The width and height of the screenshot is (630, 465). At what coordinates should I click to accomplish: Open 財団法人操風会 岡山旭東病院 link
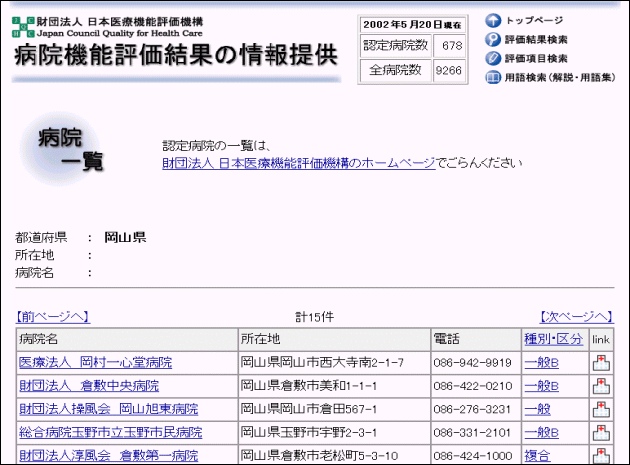tap(108, 409)
